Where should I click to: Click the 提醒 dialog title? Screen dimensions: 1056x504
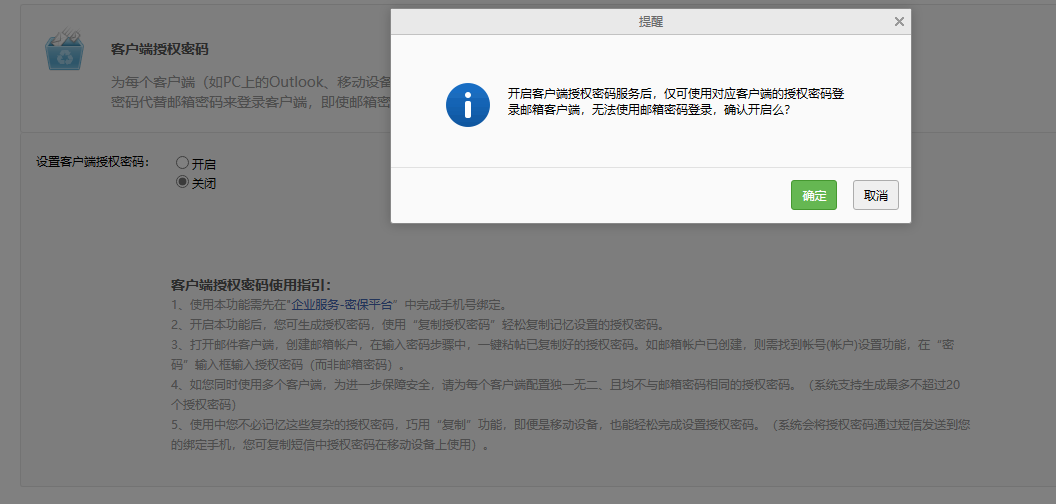click(651, 22)
